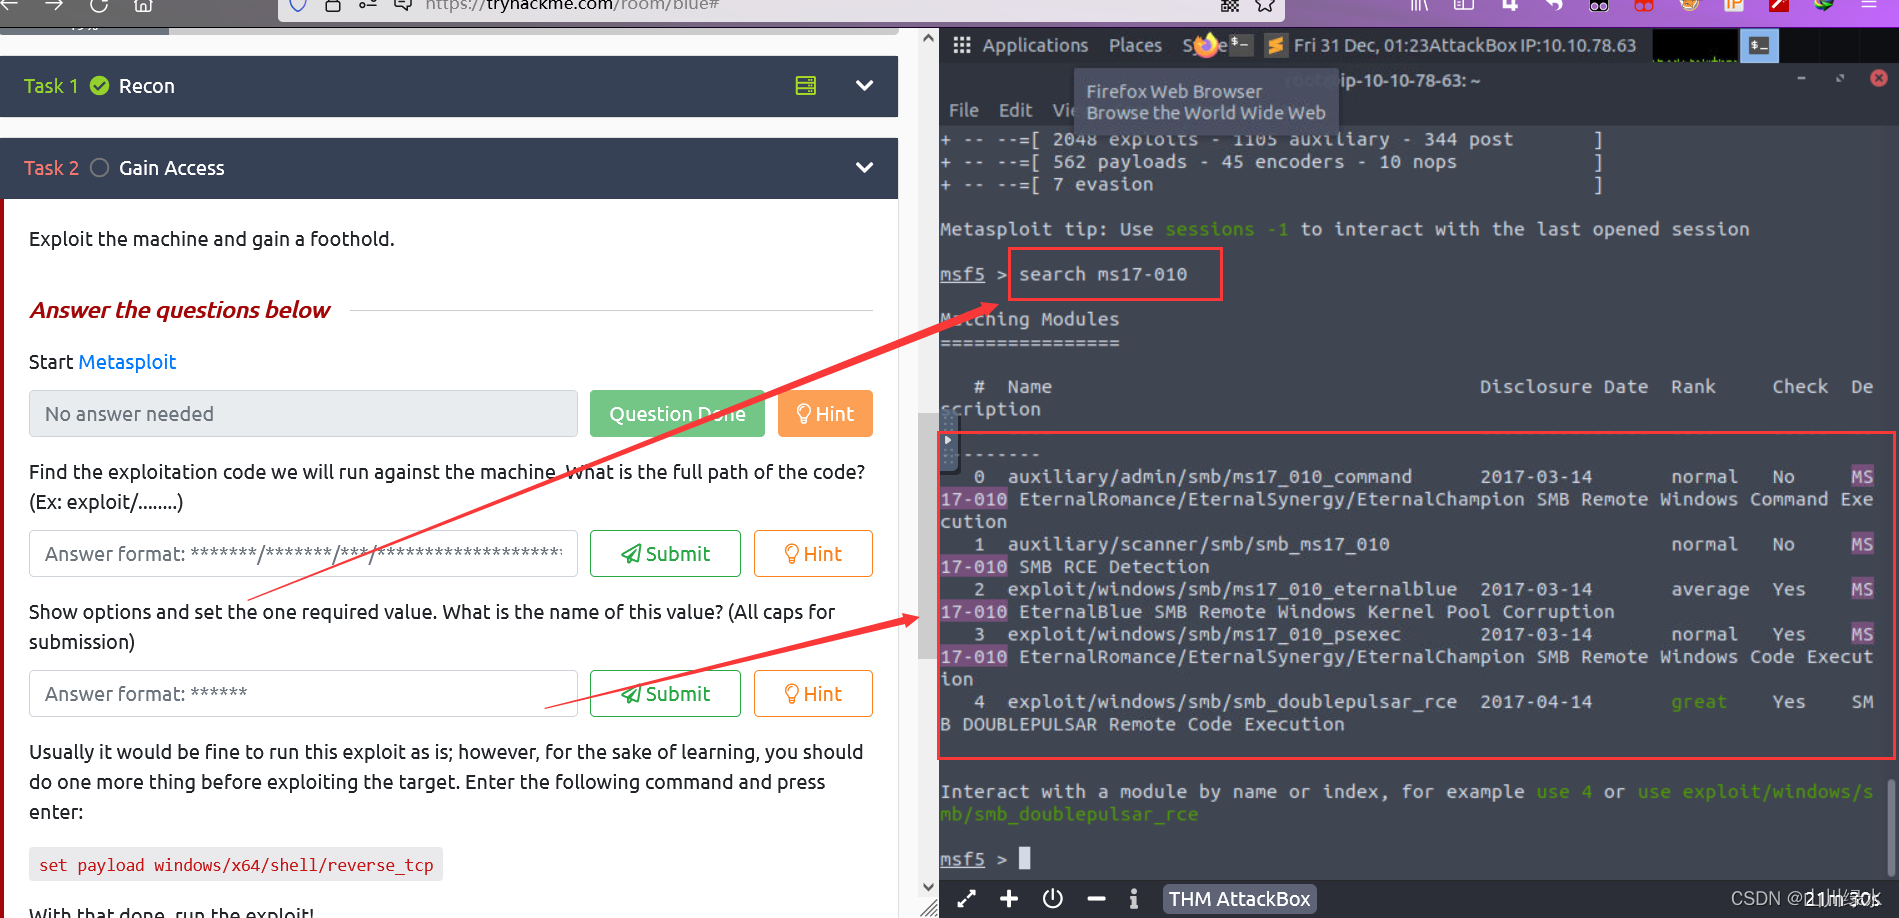Open the AttackBox Applications menu

click(x=1035, y=45)
